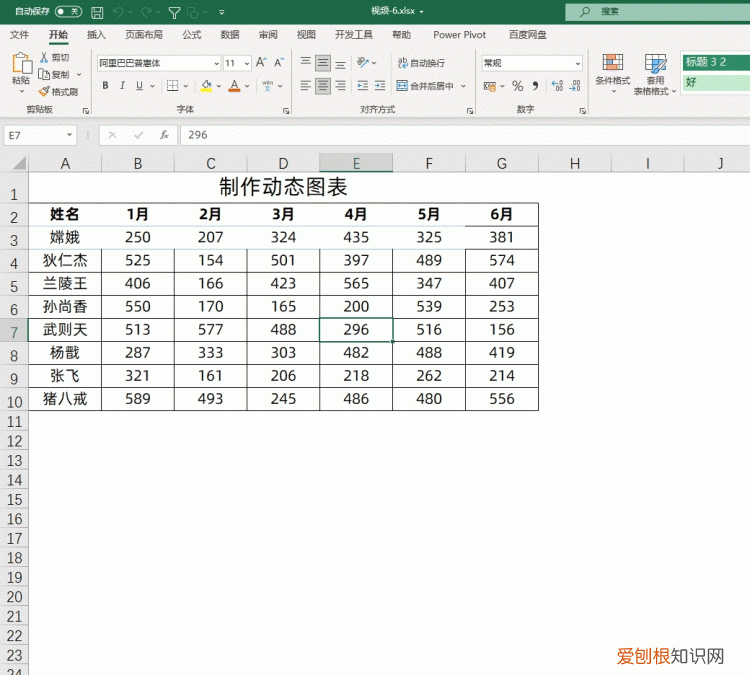Switch to the Power Pivot tab

459,34
